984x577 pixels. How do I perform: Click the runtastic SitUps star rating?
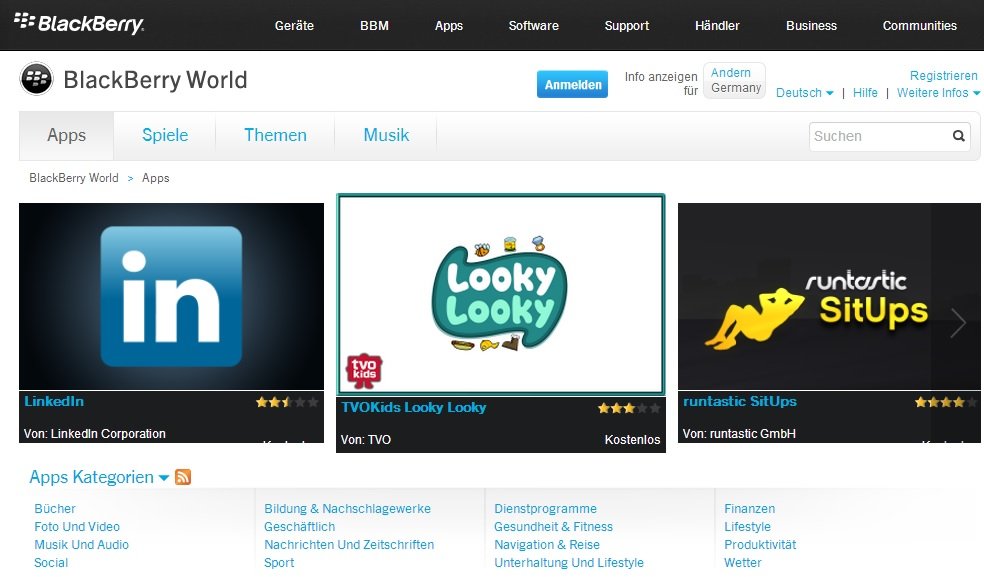pos(946,402)
